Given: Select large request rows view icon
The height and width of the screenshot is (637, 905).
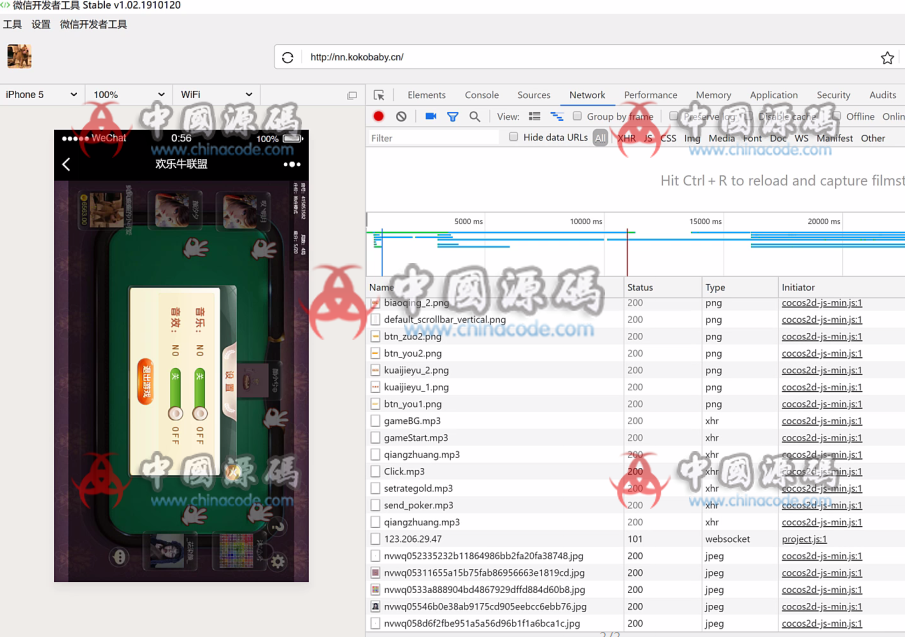Looking at the screenshot, I should (x=534, y=117).
